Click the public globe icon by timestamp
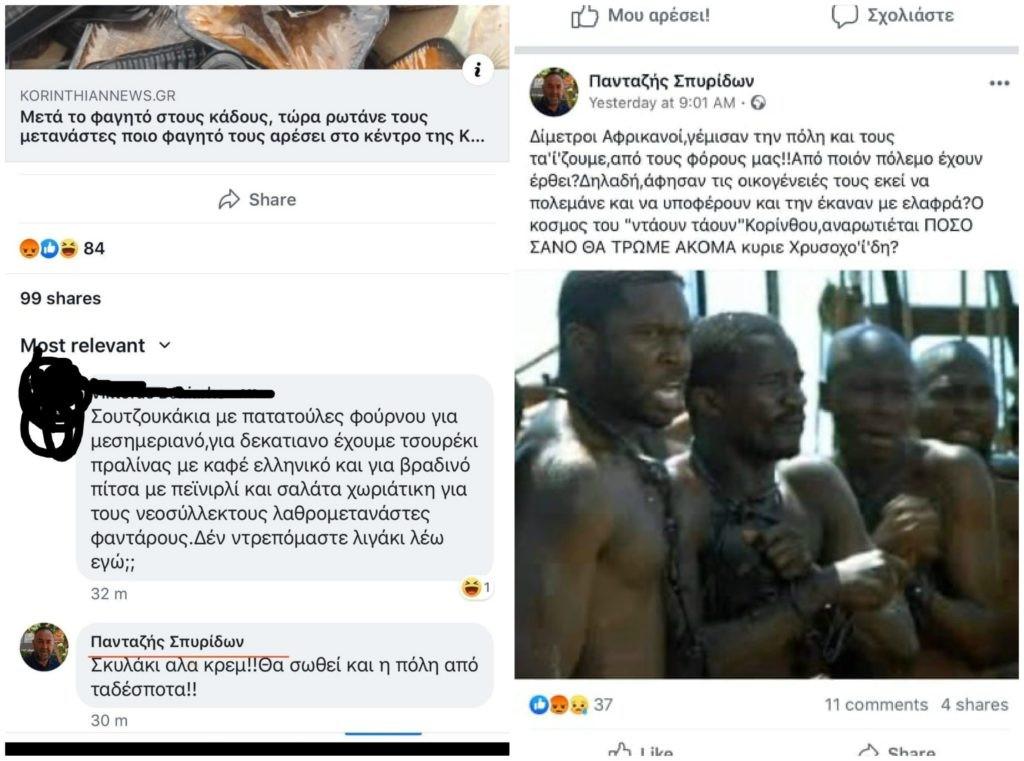Viewport: 1024px width, 761px height. [x=758, y=102]
